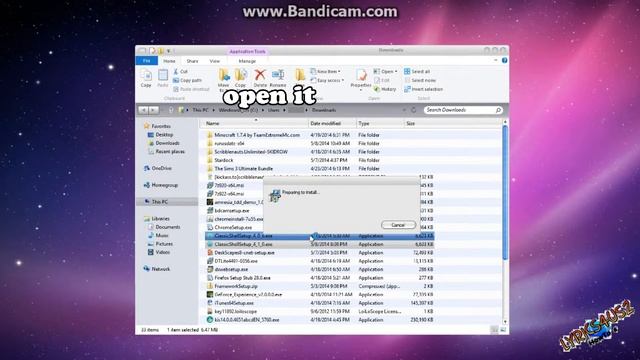Select Recent places in the navigation pane
The width and height of the screenshot is (640, 360).
[x=166, y=151]
